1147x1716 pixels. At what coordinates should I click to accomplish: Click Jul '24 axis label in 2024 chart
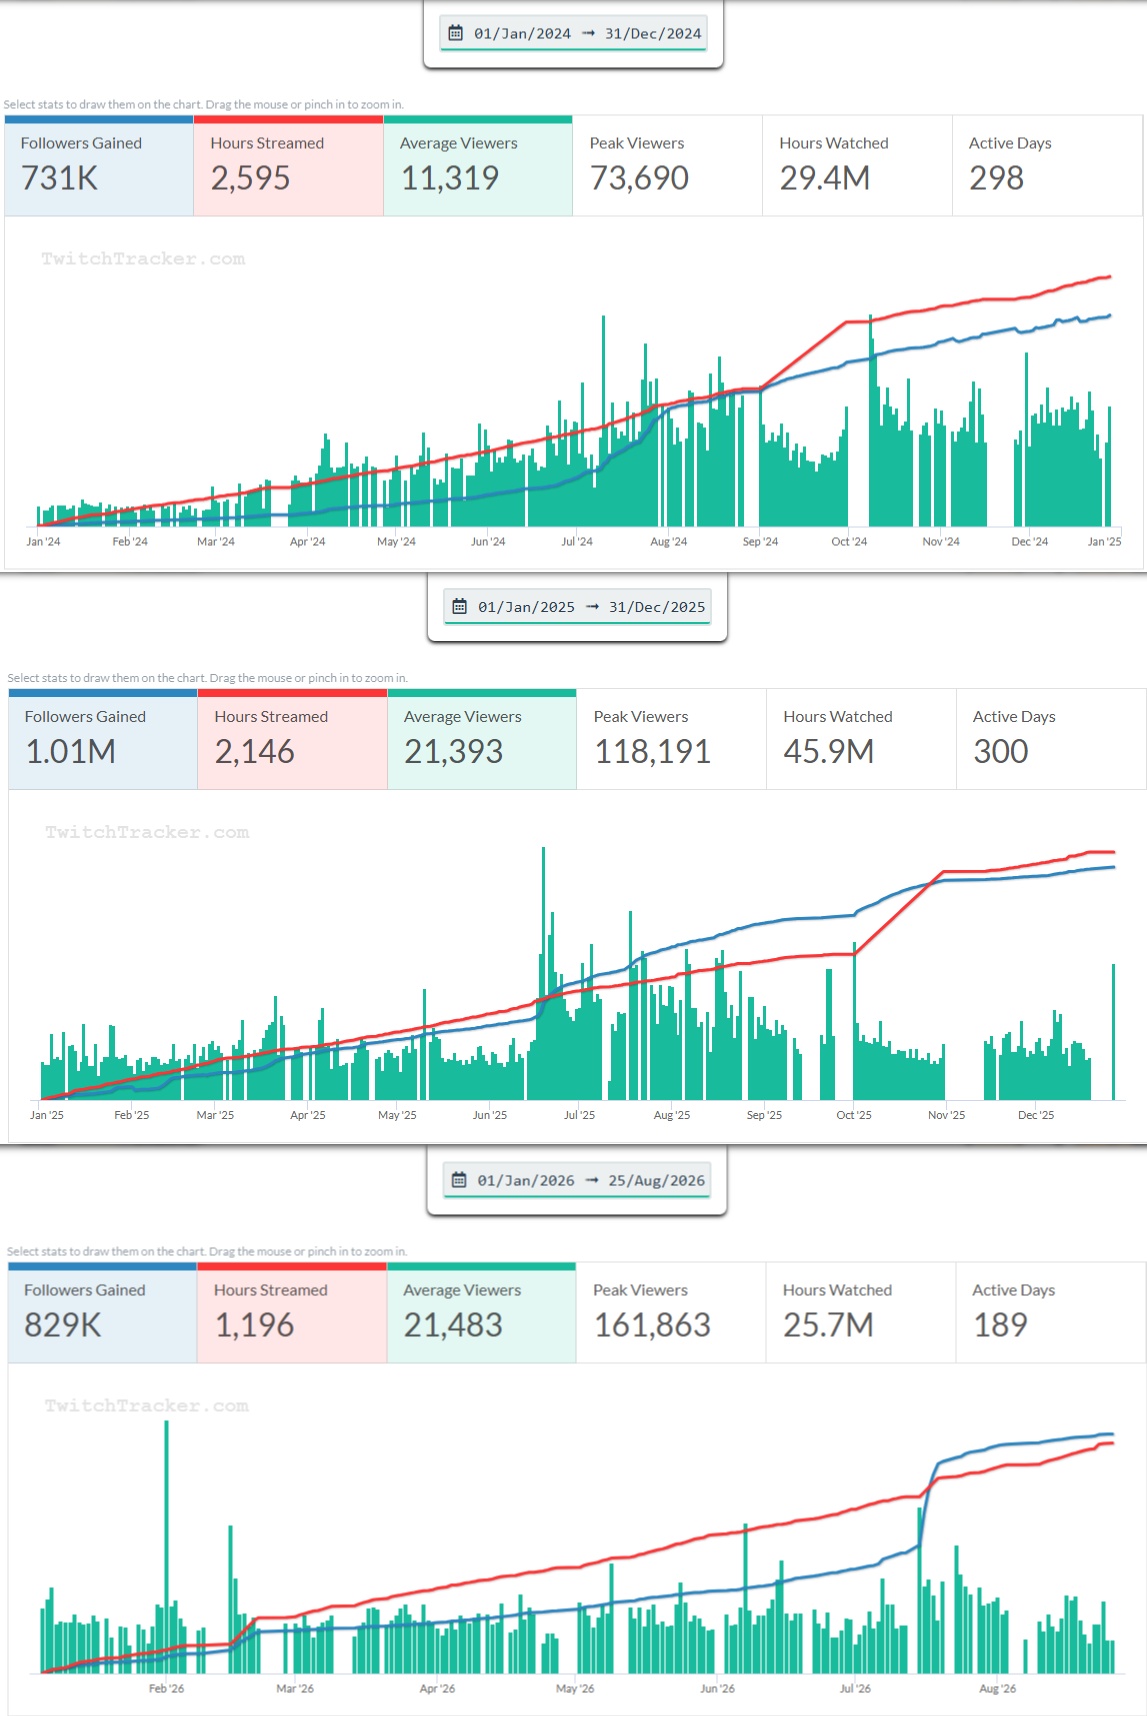[x=577, y=542]
